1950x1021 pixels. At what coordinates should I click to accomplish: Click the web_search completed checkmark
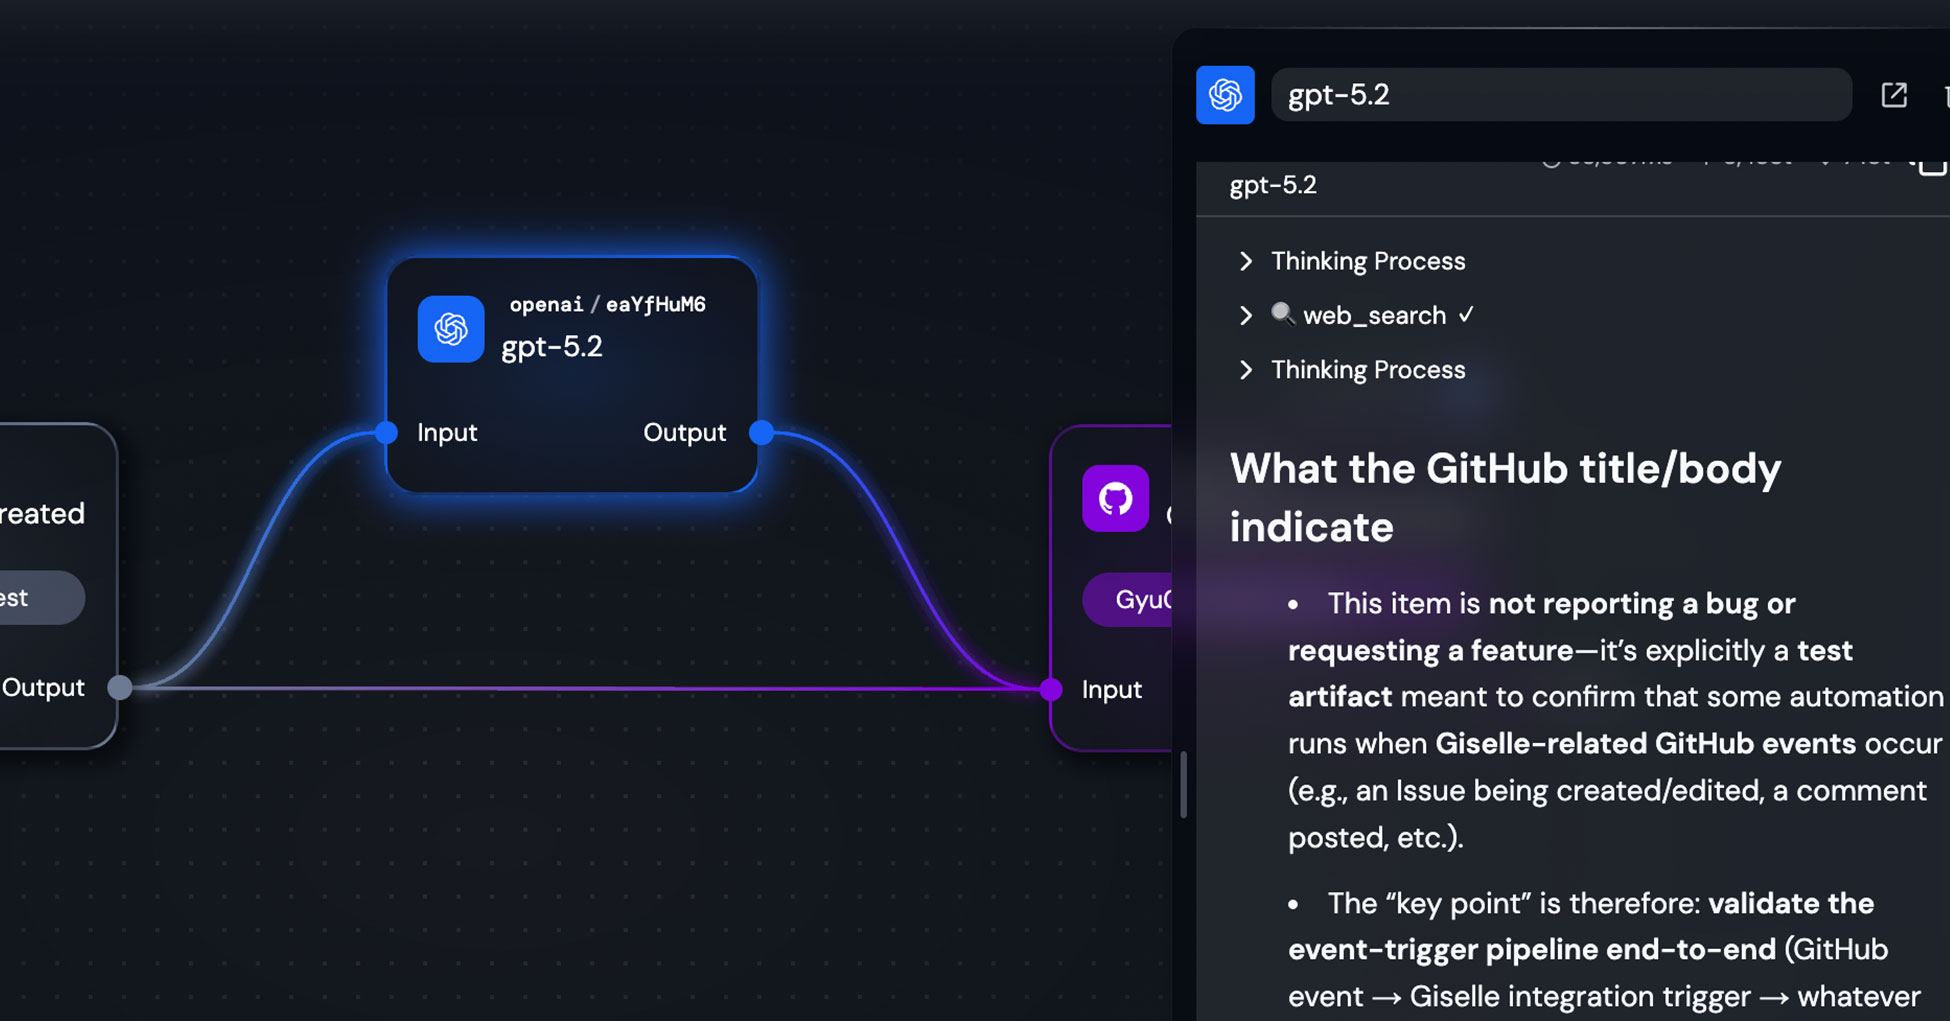tap(1468, 314)
